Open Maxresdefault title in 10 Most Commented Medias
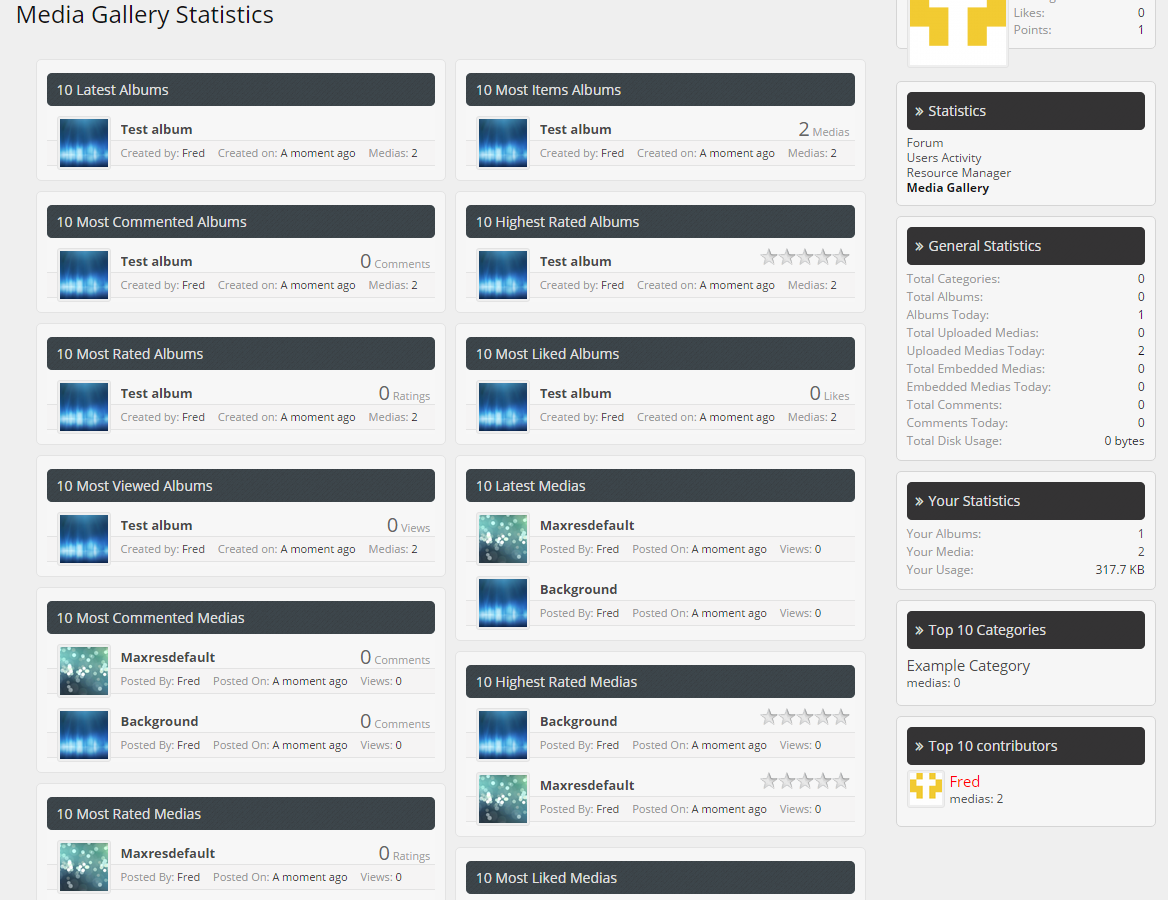The image size is (1168, 900). click(x=168, y=657)
